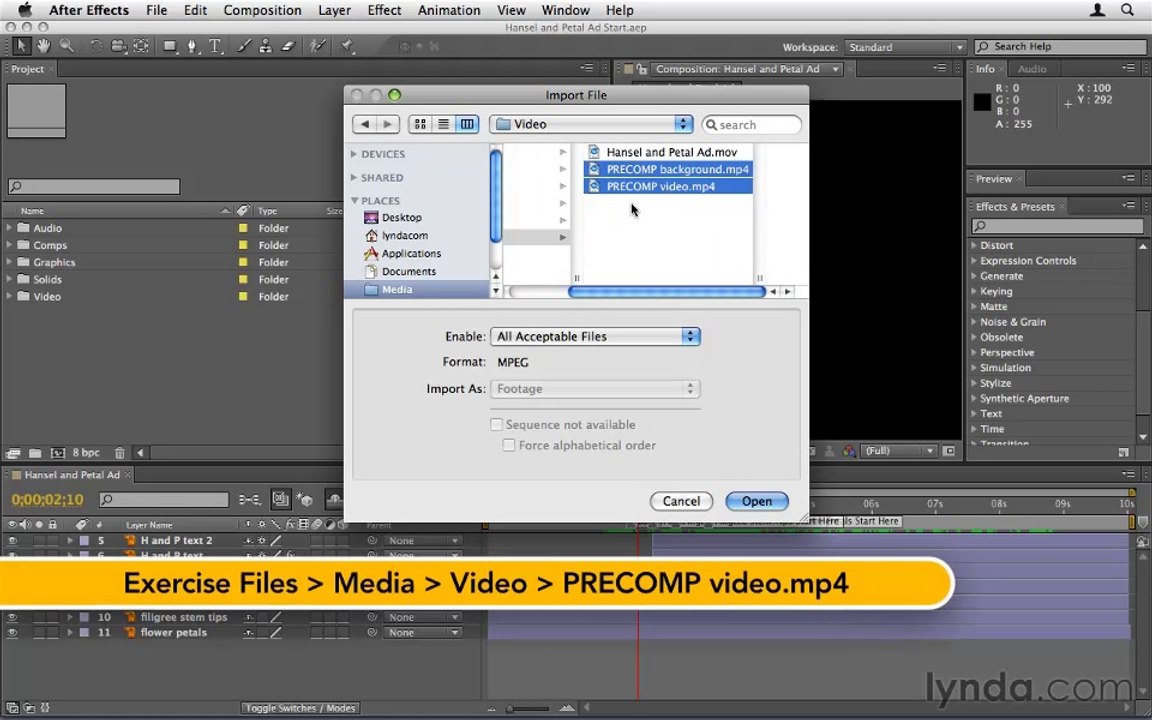This screenshot has width=1152, height=720.
Task: Adjust the timeline zoom slider
Action: (527, 708)
